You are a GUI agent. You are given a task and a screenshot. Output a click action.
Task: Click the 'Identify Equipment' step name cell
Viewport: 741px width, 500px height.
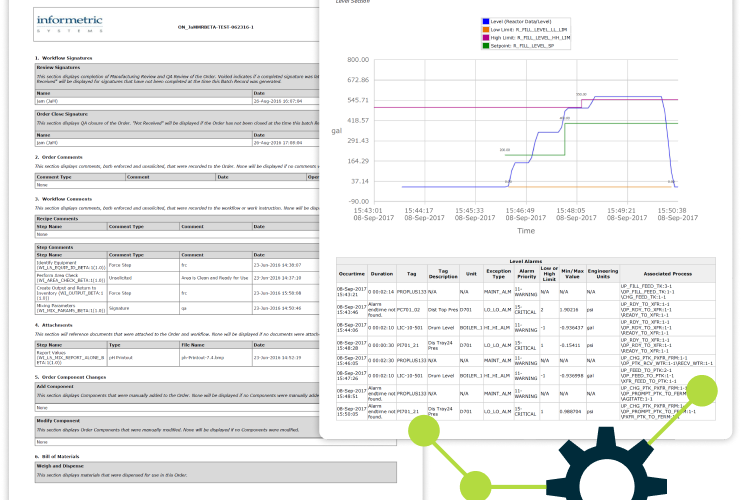(71, 265)
